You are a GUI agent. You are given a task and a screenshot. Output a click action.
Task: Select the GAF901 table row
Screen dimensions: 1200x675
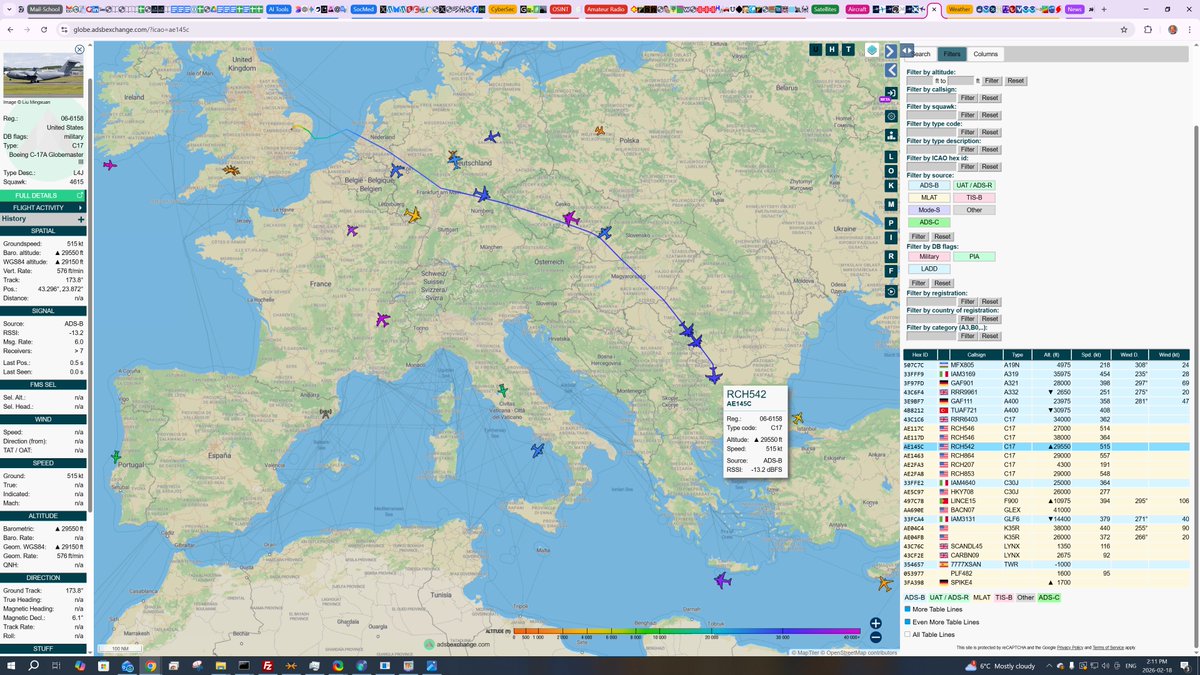(1045, 383)
